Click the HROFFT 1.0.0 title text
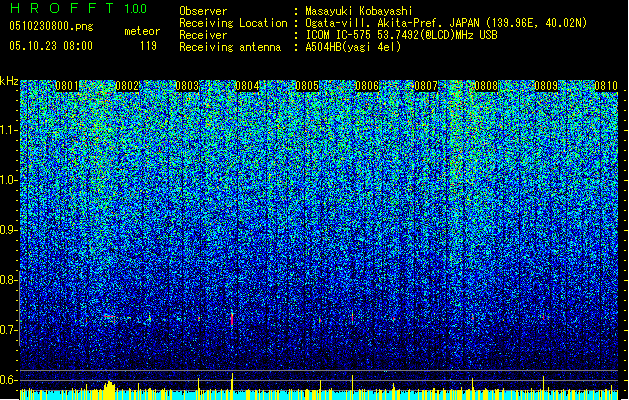The width and height of the screenshot is (629, 400). (x=78, y=8)
